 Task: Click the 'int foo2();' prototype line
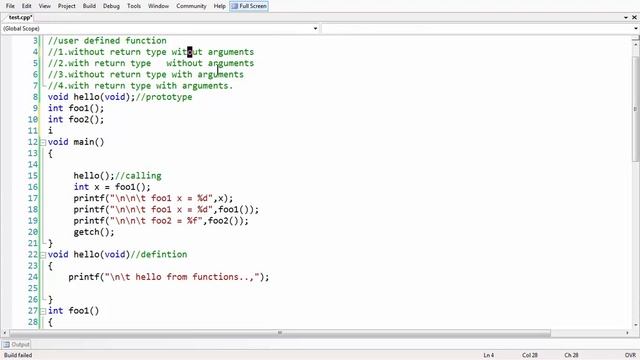[x=76, y=119]
